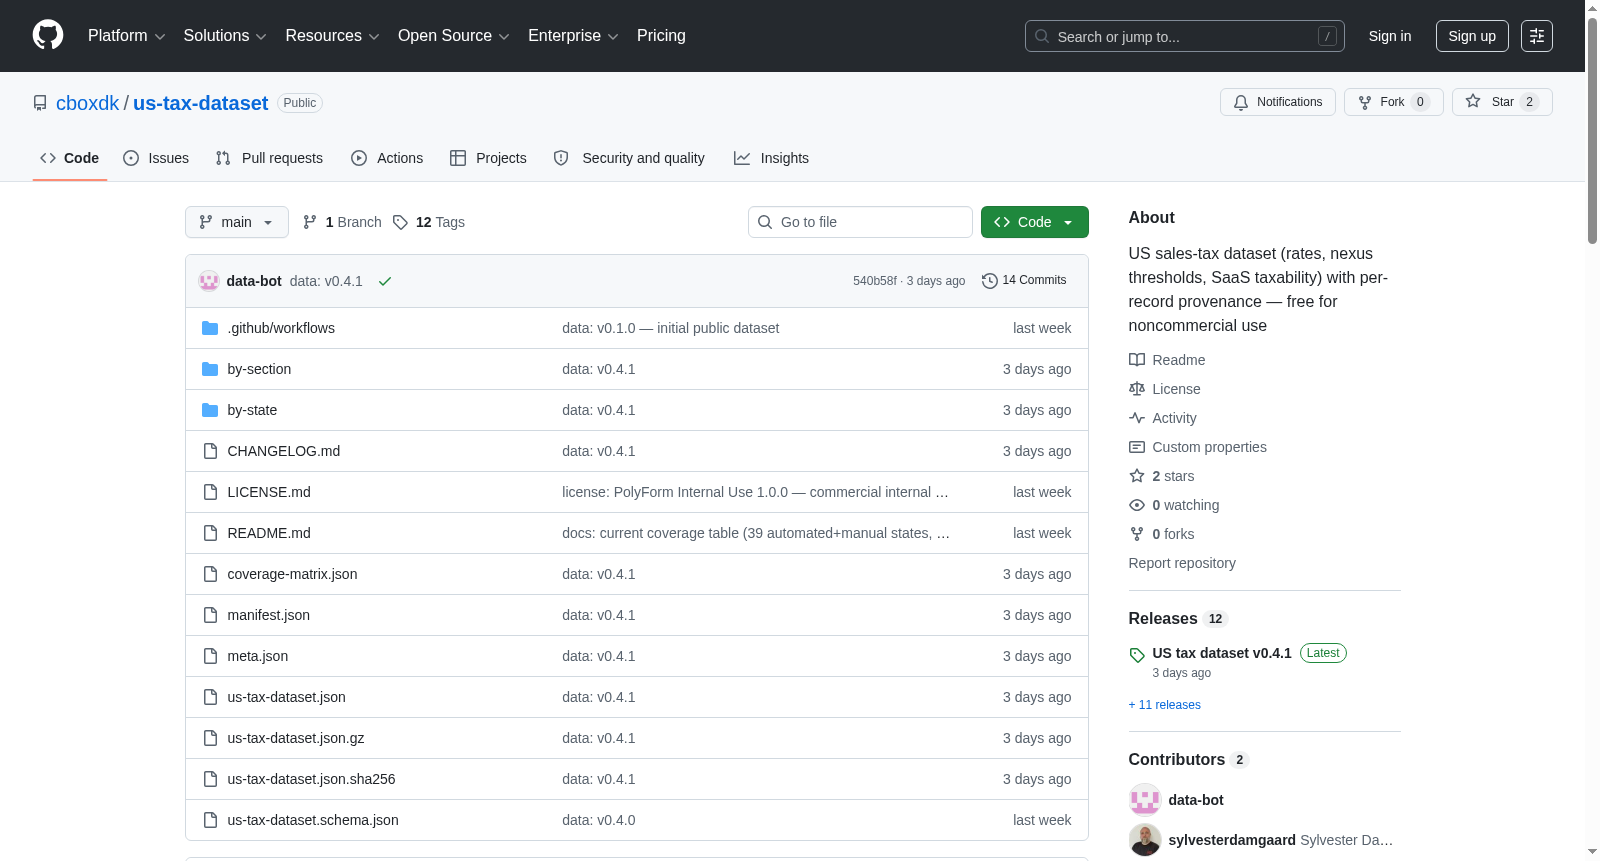This screenshot has width=1600, height=861.
Task: Click the README.md file icon
Action: point(210,533)
